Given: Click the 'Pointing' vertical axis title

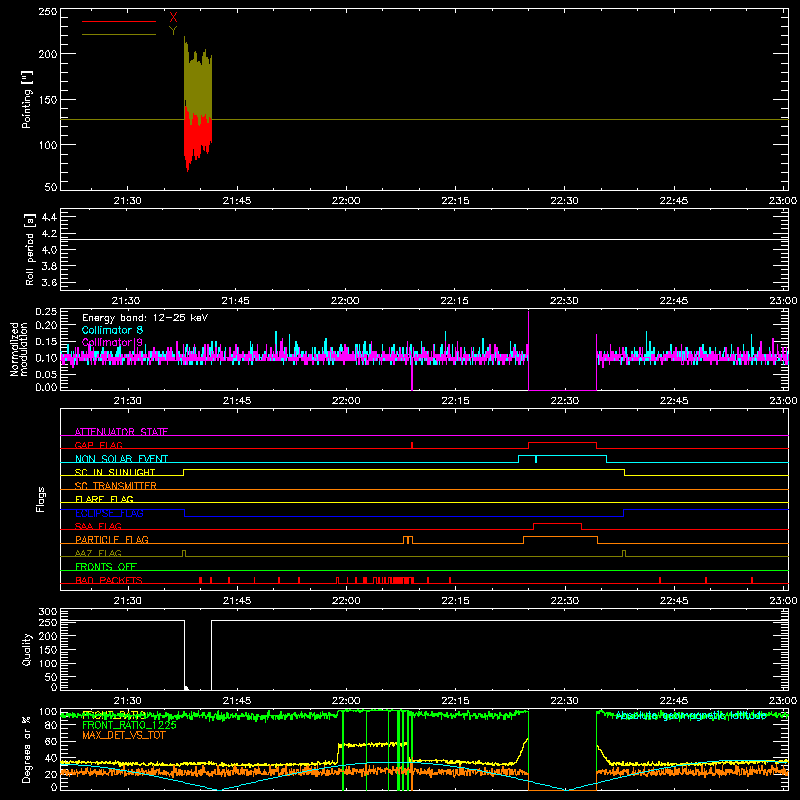Looking at the screenshot, I should [x=27, y=100].
